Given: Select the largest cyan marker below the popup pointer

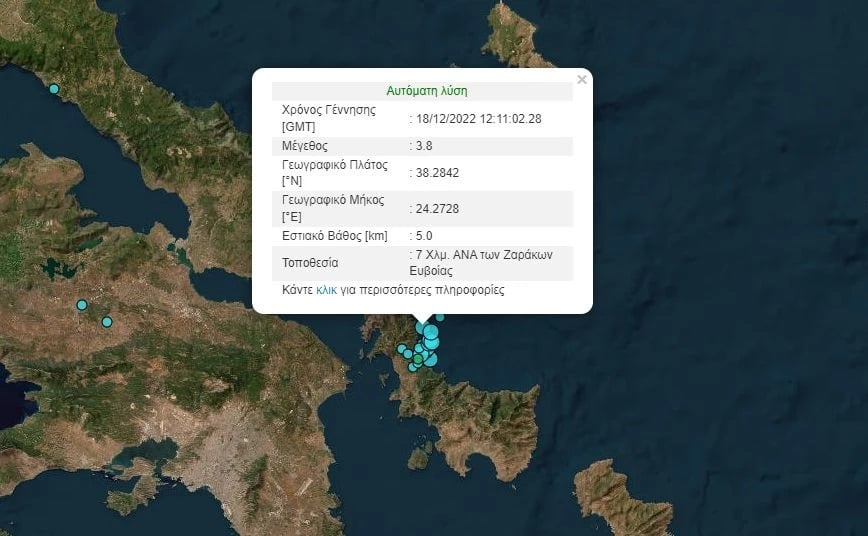Looking at the screenshot, I should coord(431,332).
